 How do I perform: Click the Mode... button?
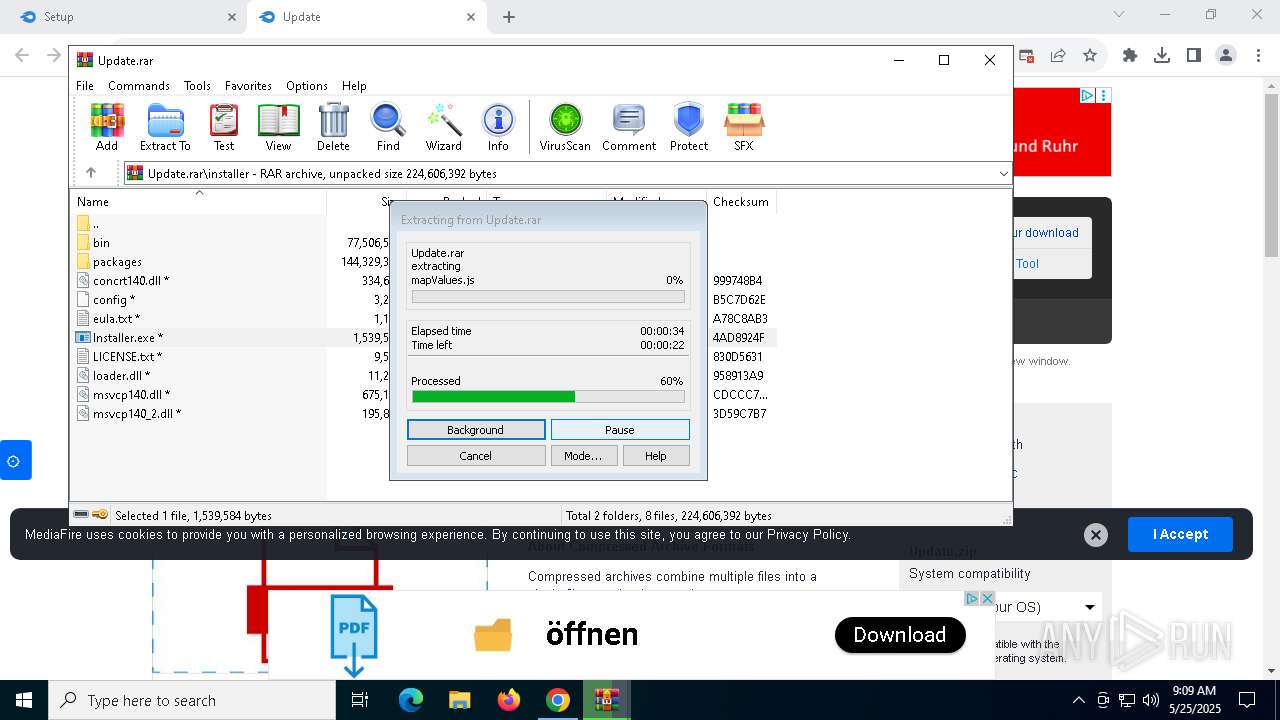point(583,456)
